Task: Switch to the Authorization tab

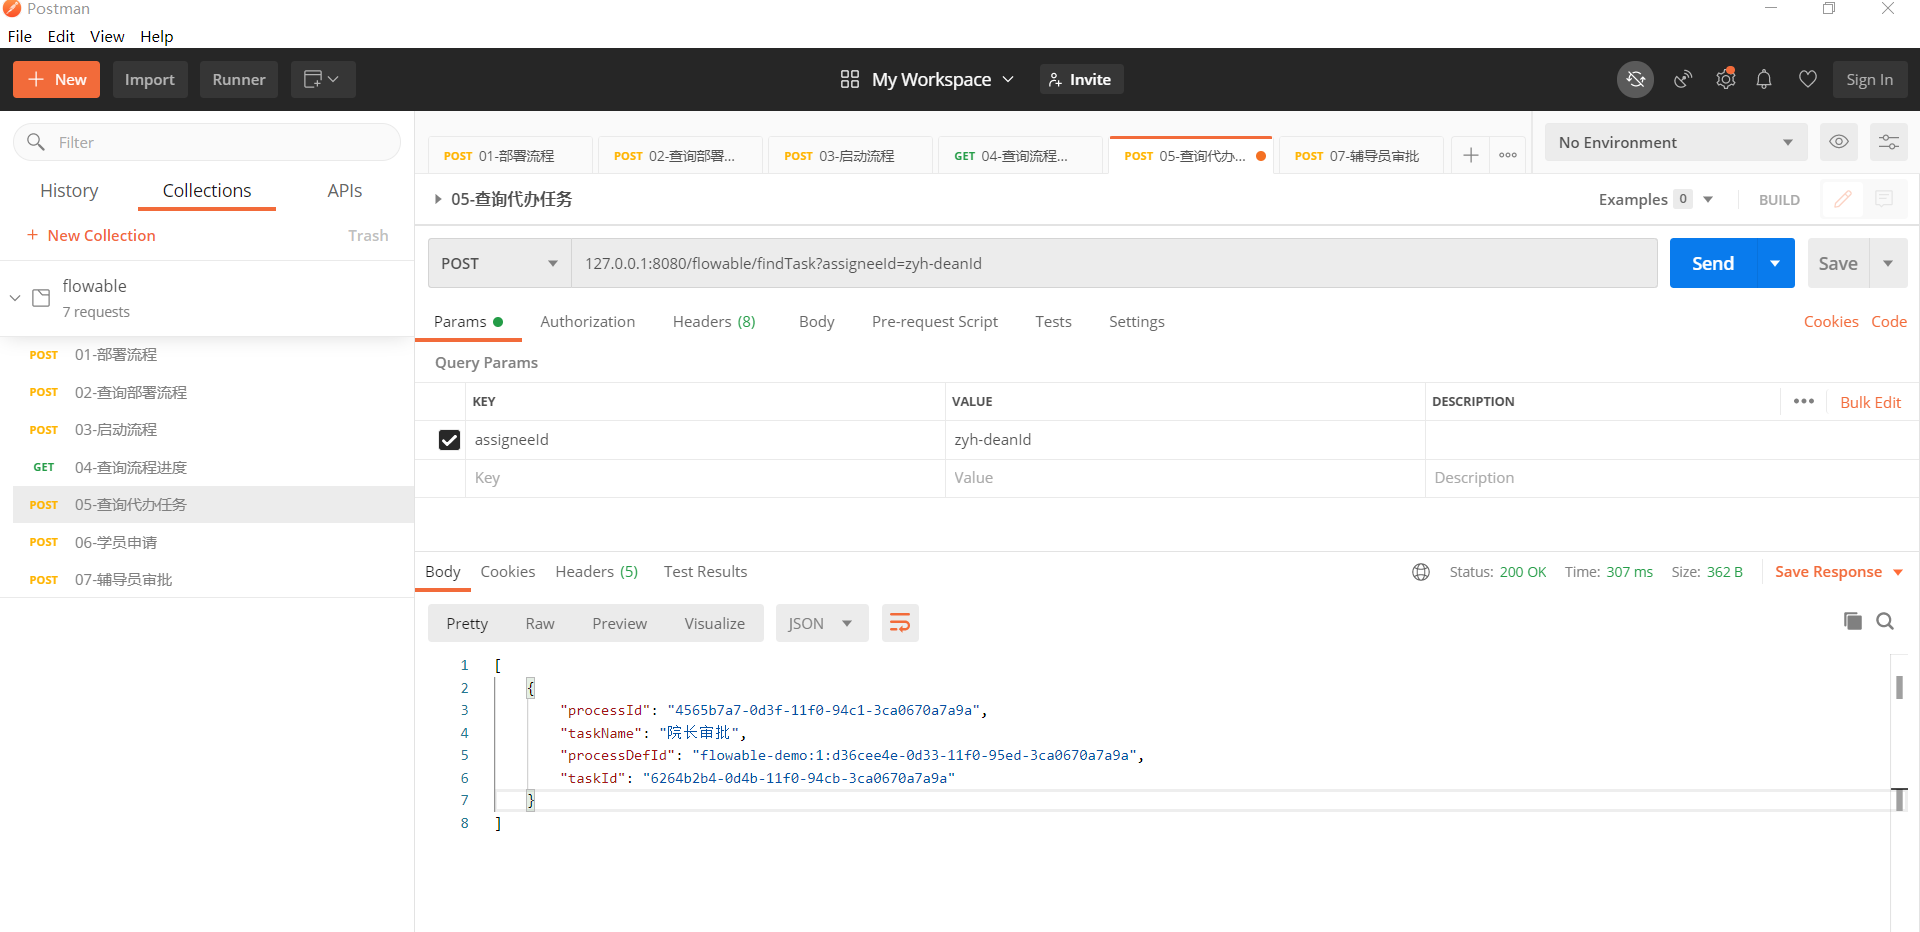Action: click(x=587, y=321)
